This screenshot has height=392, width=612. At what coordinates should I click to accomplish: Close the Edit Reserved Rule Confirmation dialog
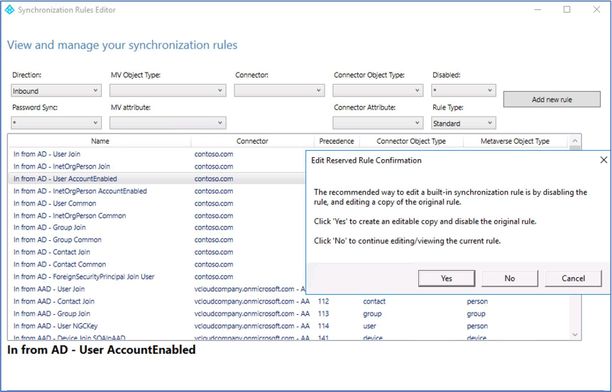[603, 160]
